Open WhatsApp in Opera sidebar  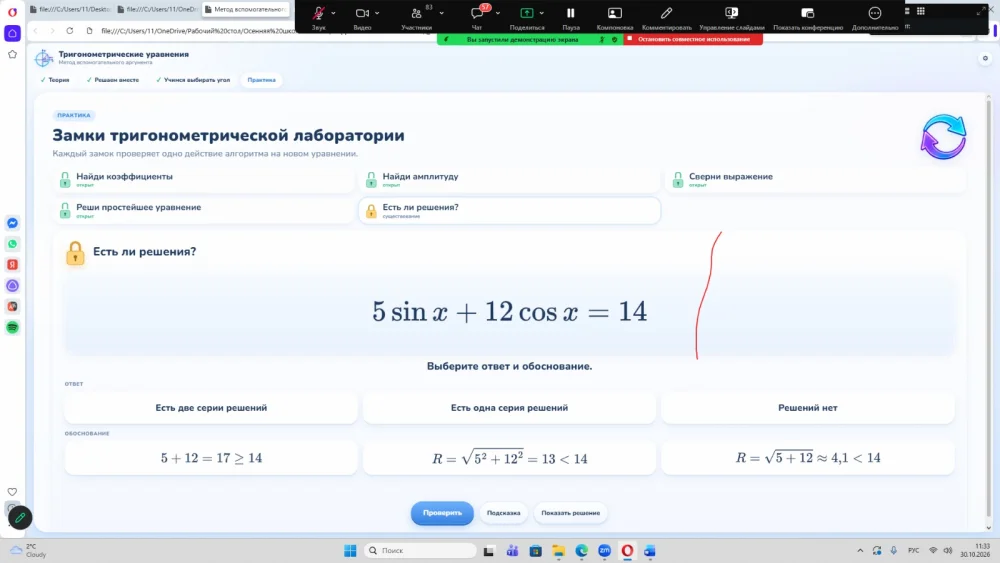12,244
